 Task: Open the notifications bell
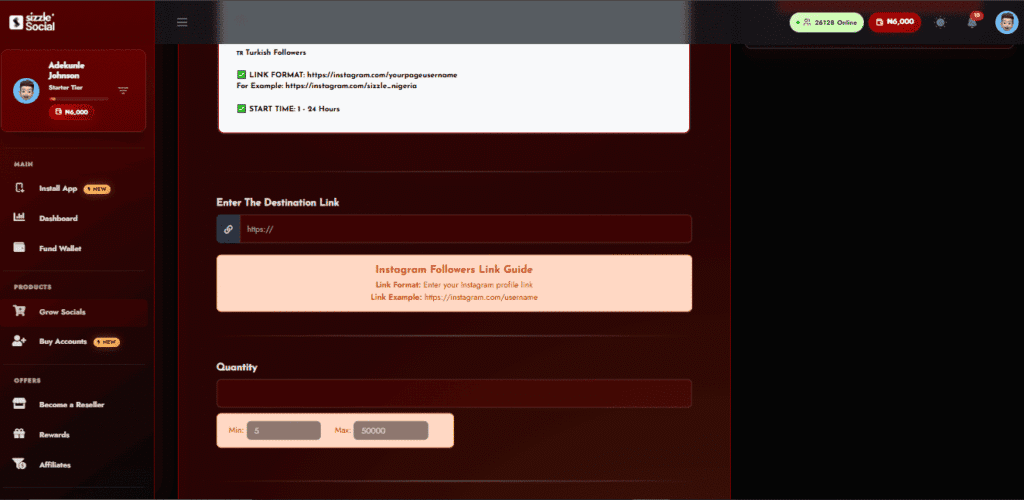point(972,22)
